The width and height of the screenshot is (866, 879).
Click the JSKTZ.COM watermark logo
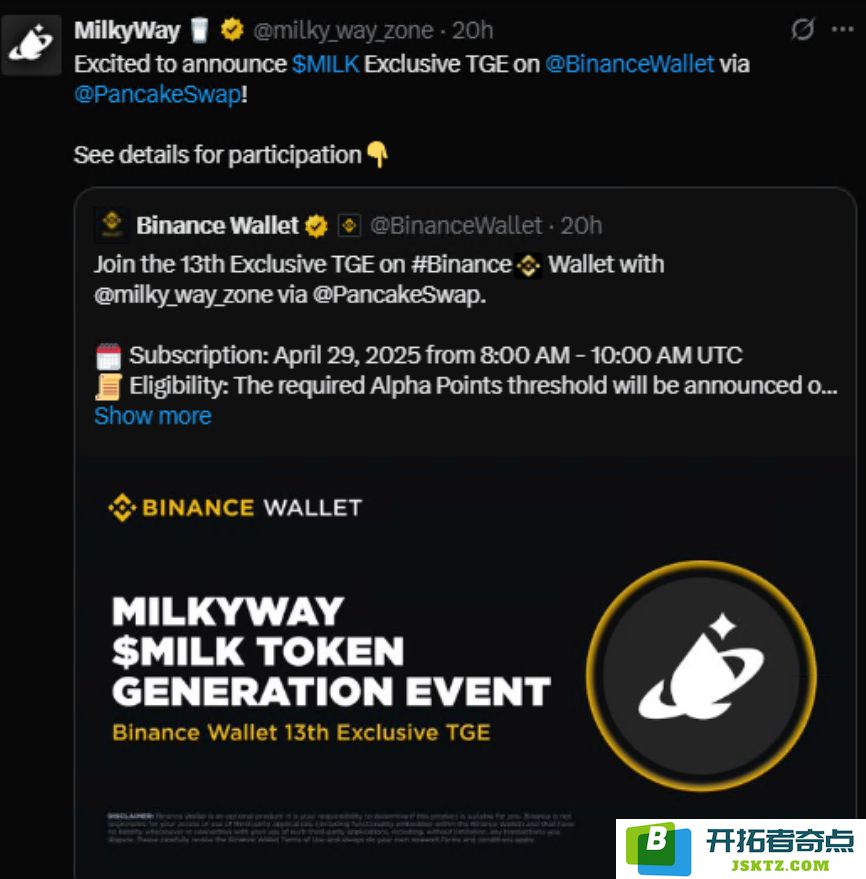pos(741,849)
